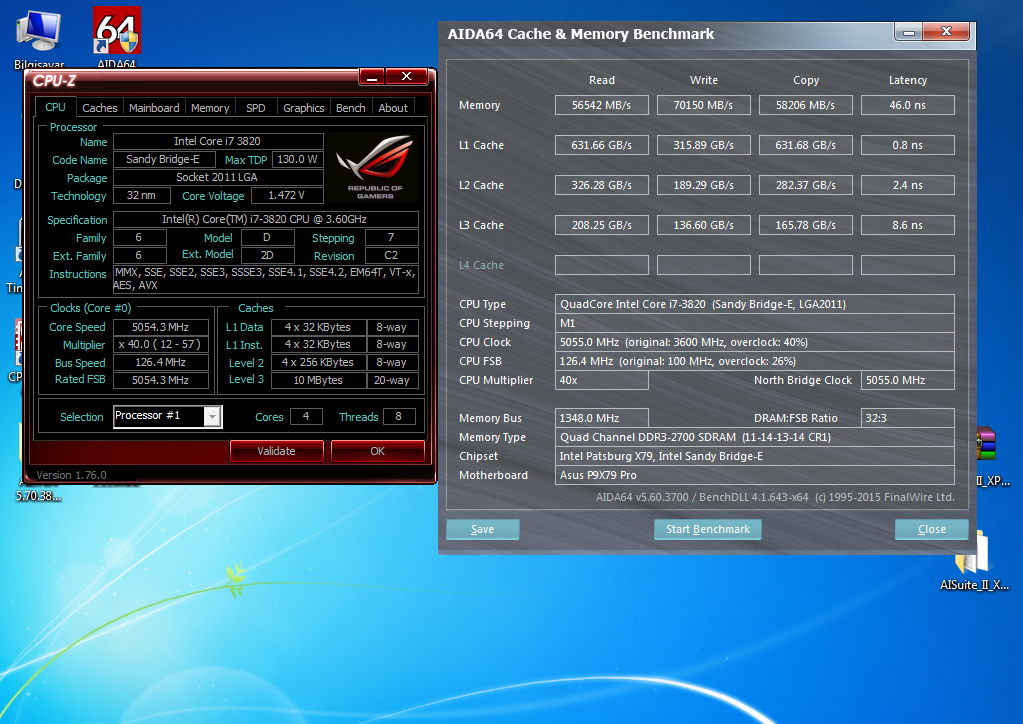Minimize the CPU-Z window
The height and width of the screenshot is (724, 1023).
(x=372, y=77)
